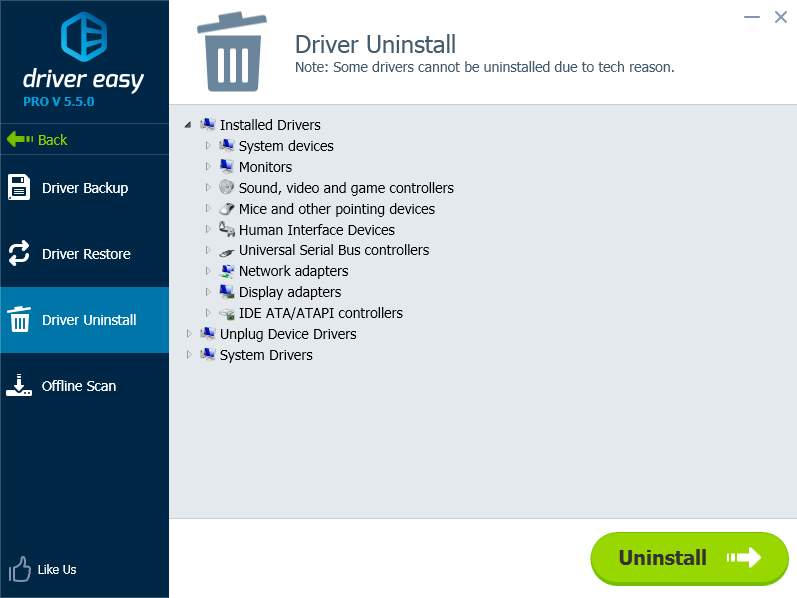The height and width of the screenshot is (598, 797).
Task: Close the Driver Easy window
Action: [781, 17]
